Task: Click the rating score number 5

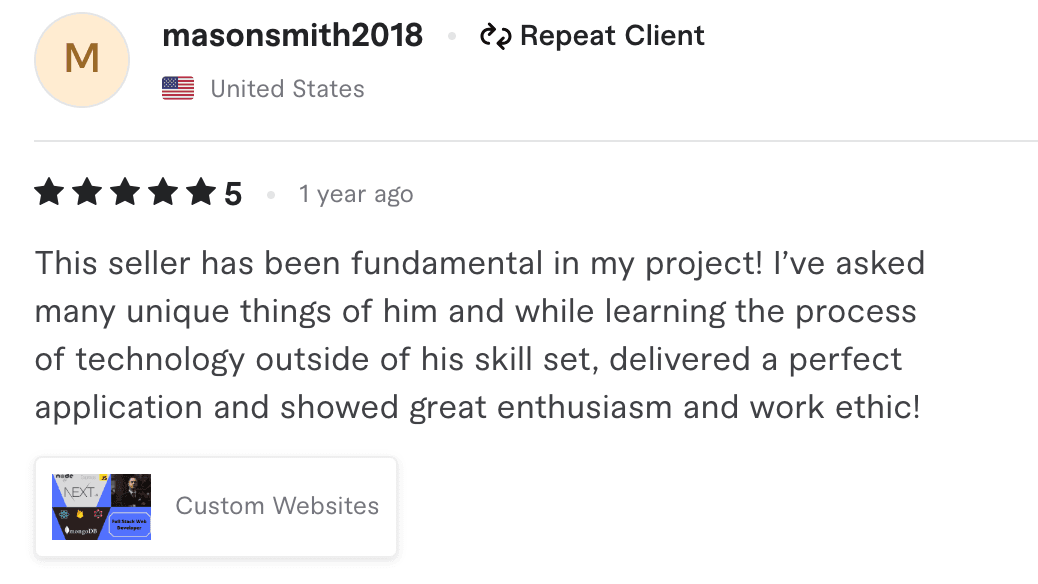Action: (x=234, y=192)
